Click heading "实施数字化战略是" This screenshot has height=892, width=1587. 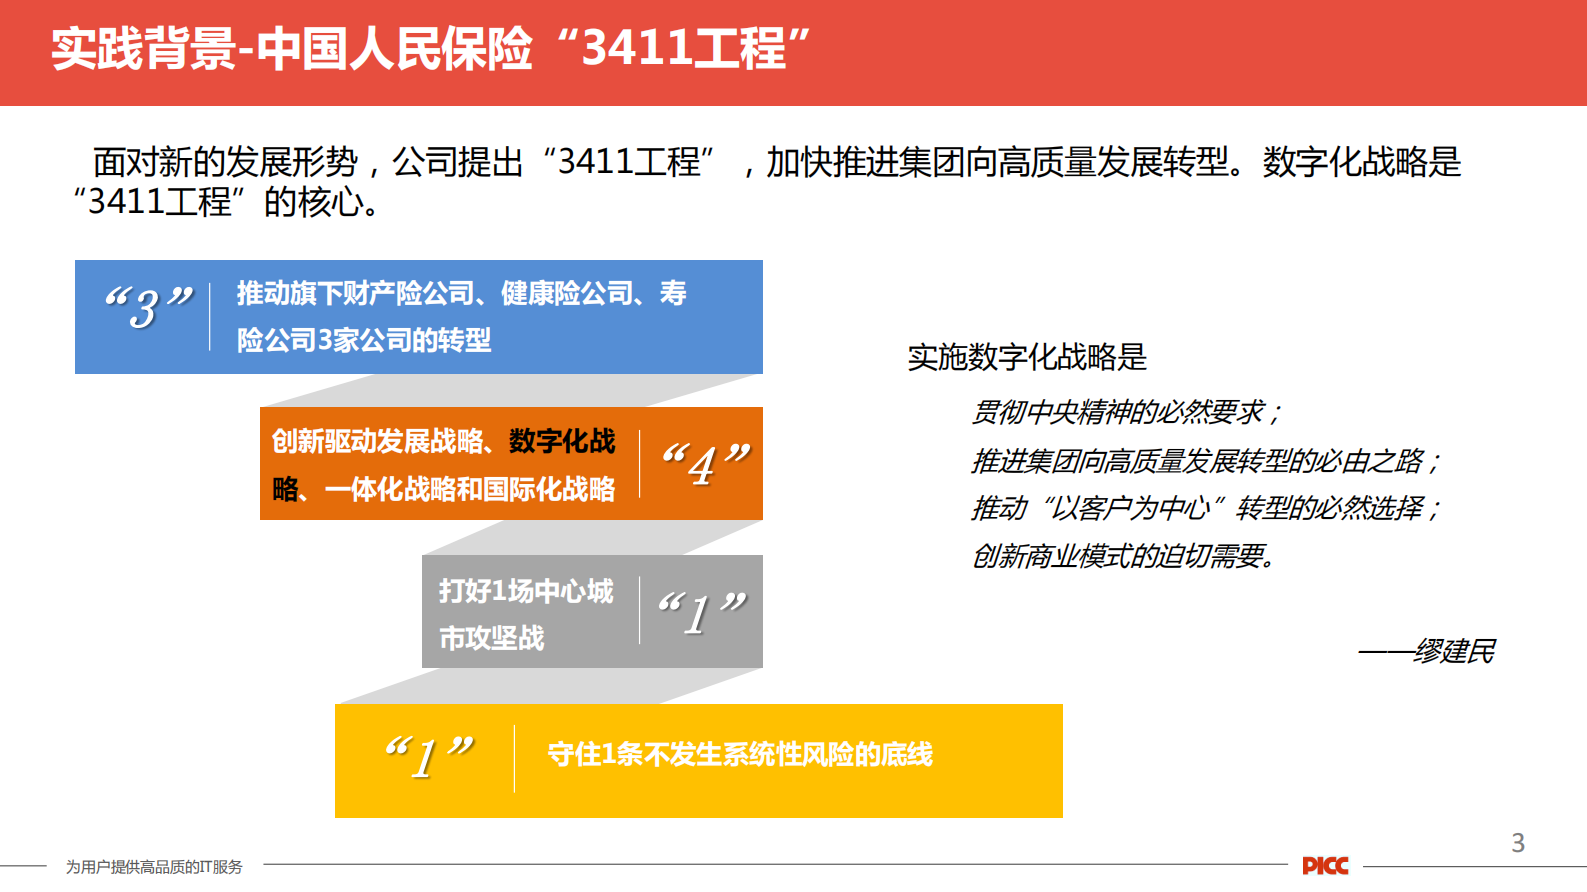[1027, 357]
